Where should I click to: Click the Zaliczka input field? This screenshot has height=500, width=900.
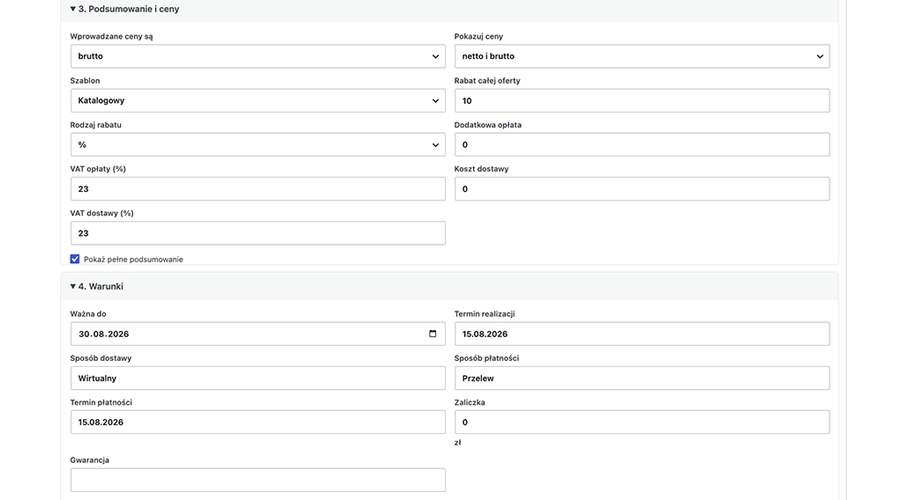click(x=642, y=422)
